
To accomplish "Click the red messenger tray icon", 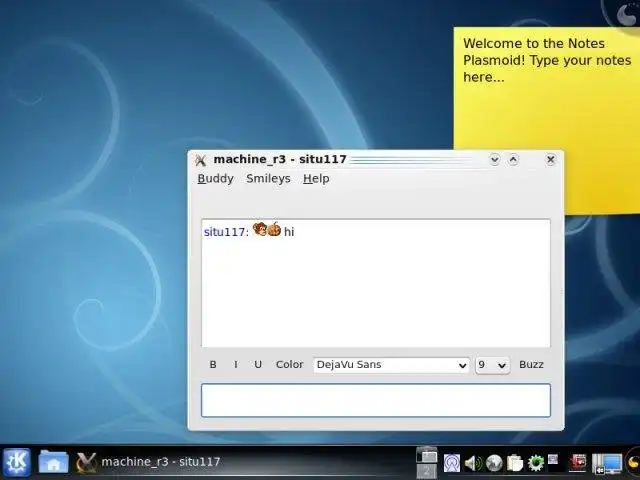I will coord(577,462).
